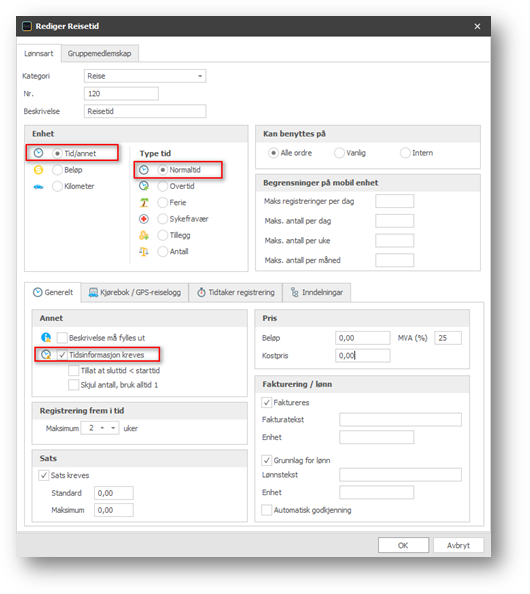Cancel with the Avbryt button
530x594 pixels.
coord(458,545)
